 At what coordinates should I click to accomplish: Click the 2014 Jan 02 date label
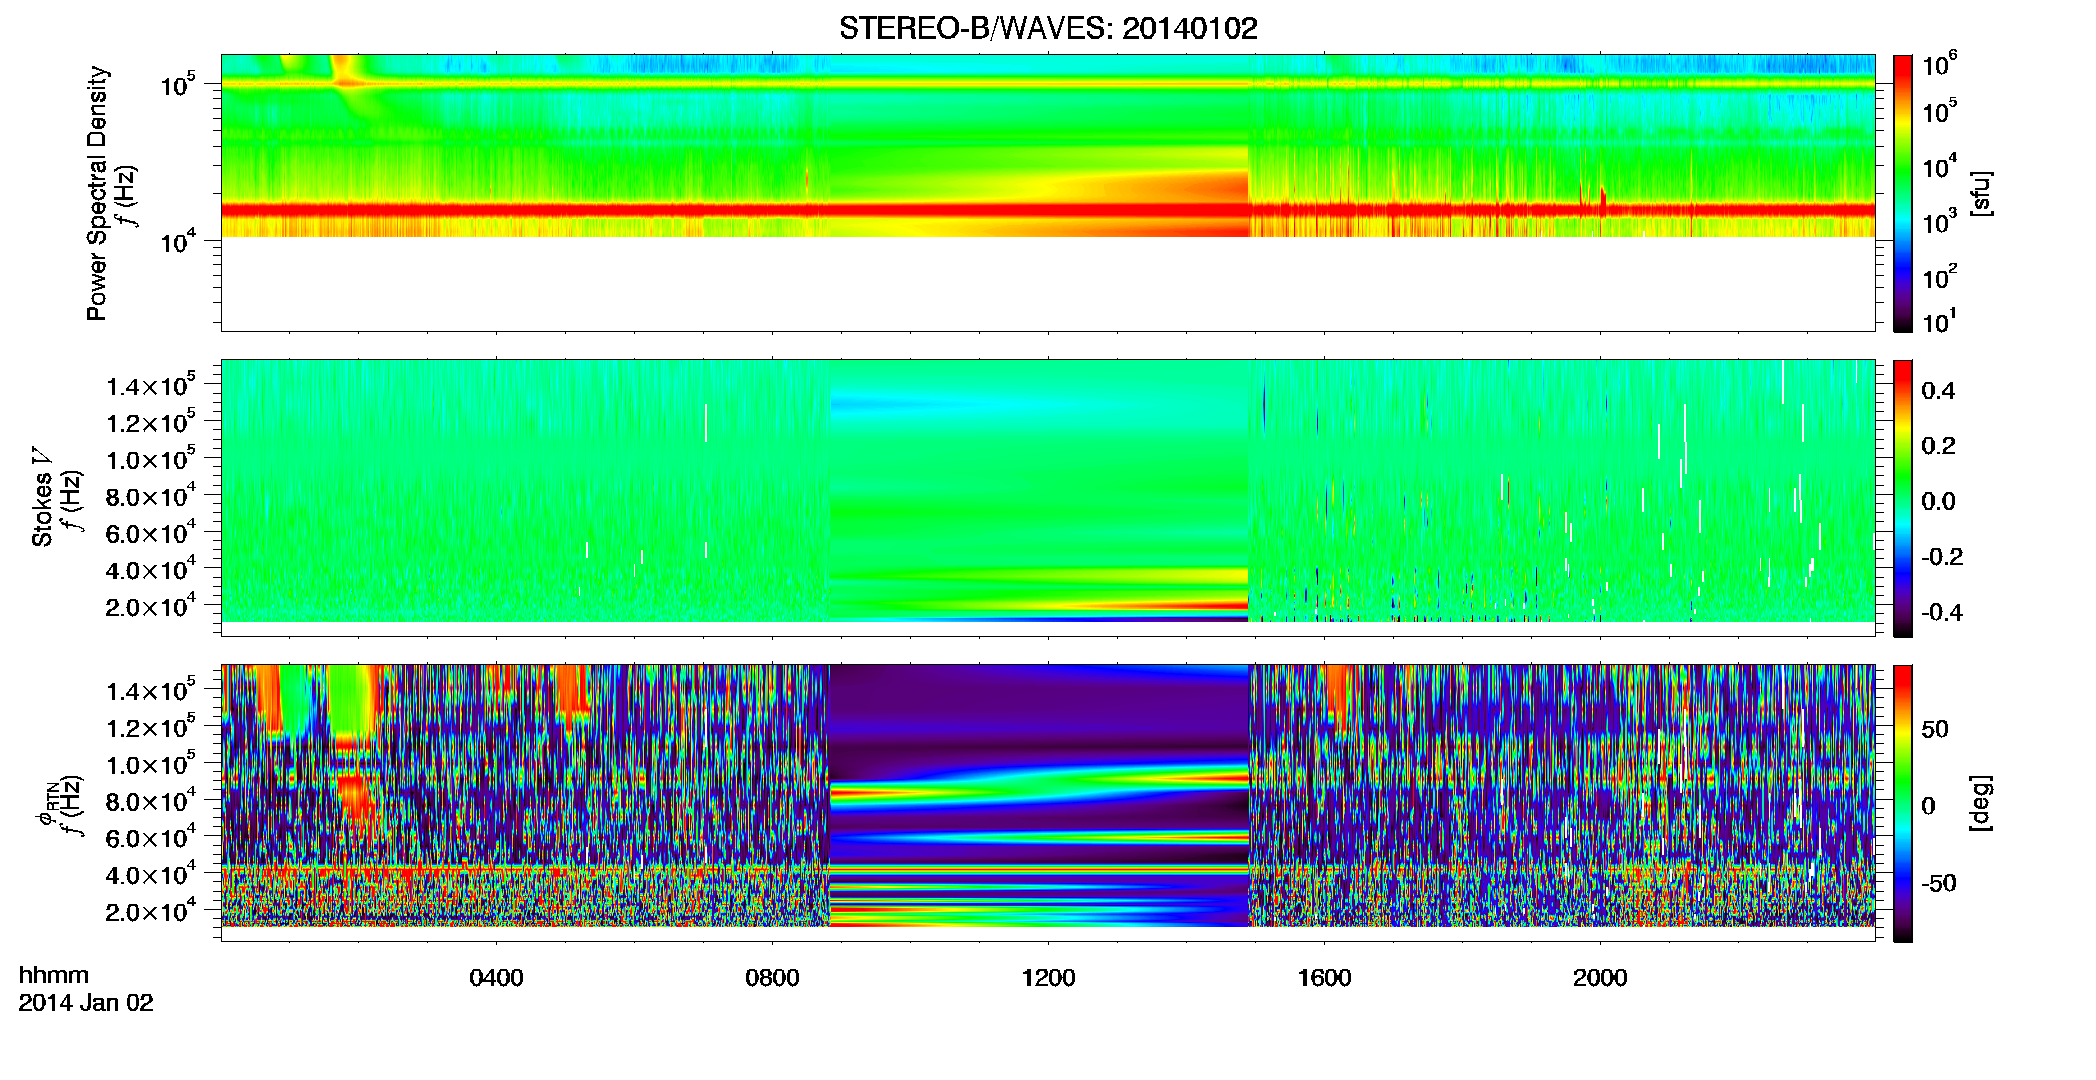pos(86,1003)
